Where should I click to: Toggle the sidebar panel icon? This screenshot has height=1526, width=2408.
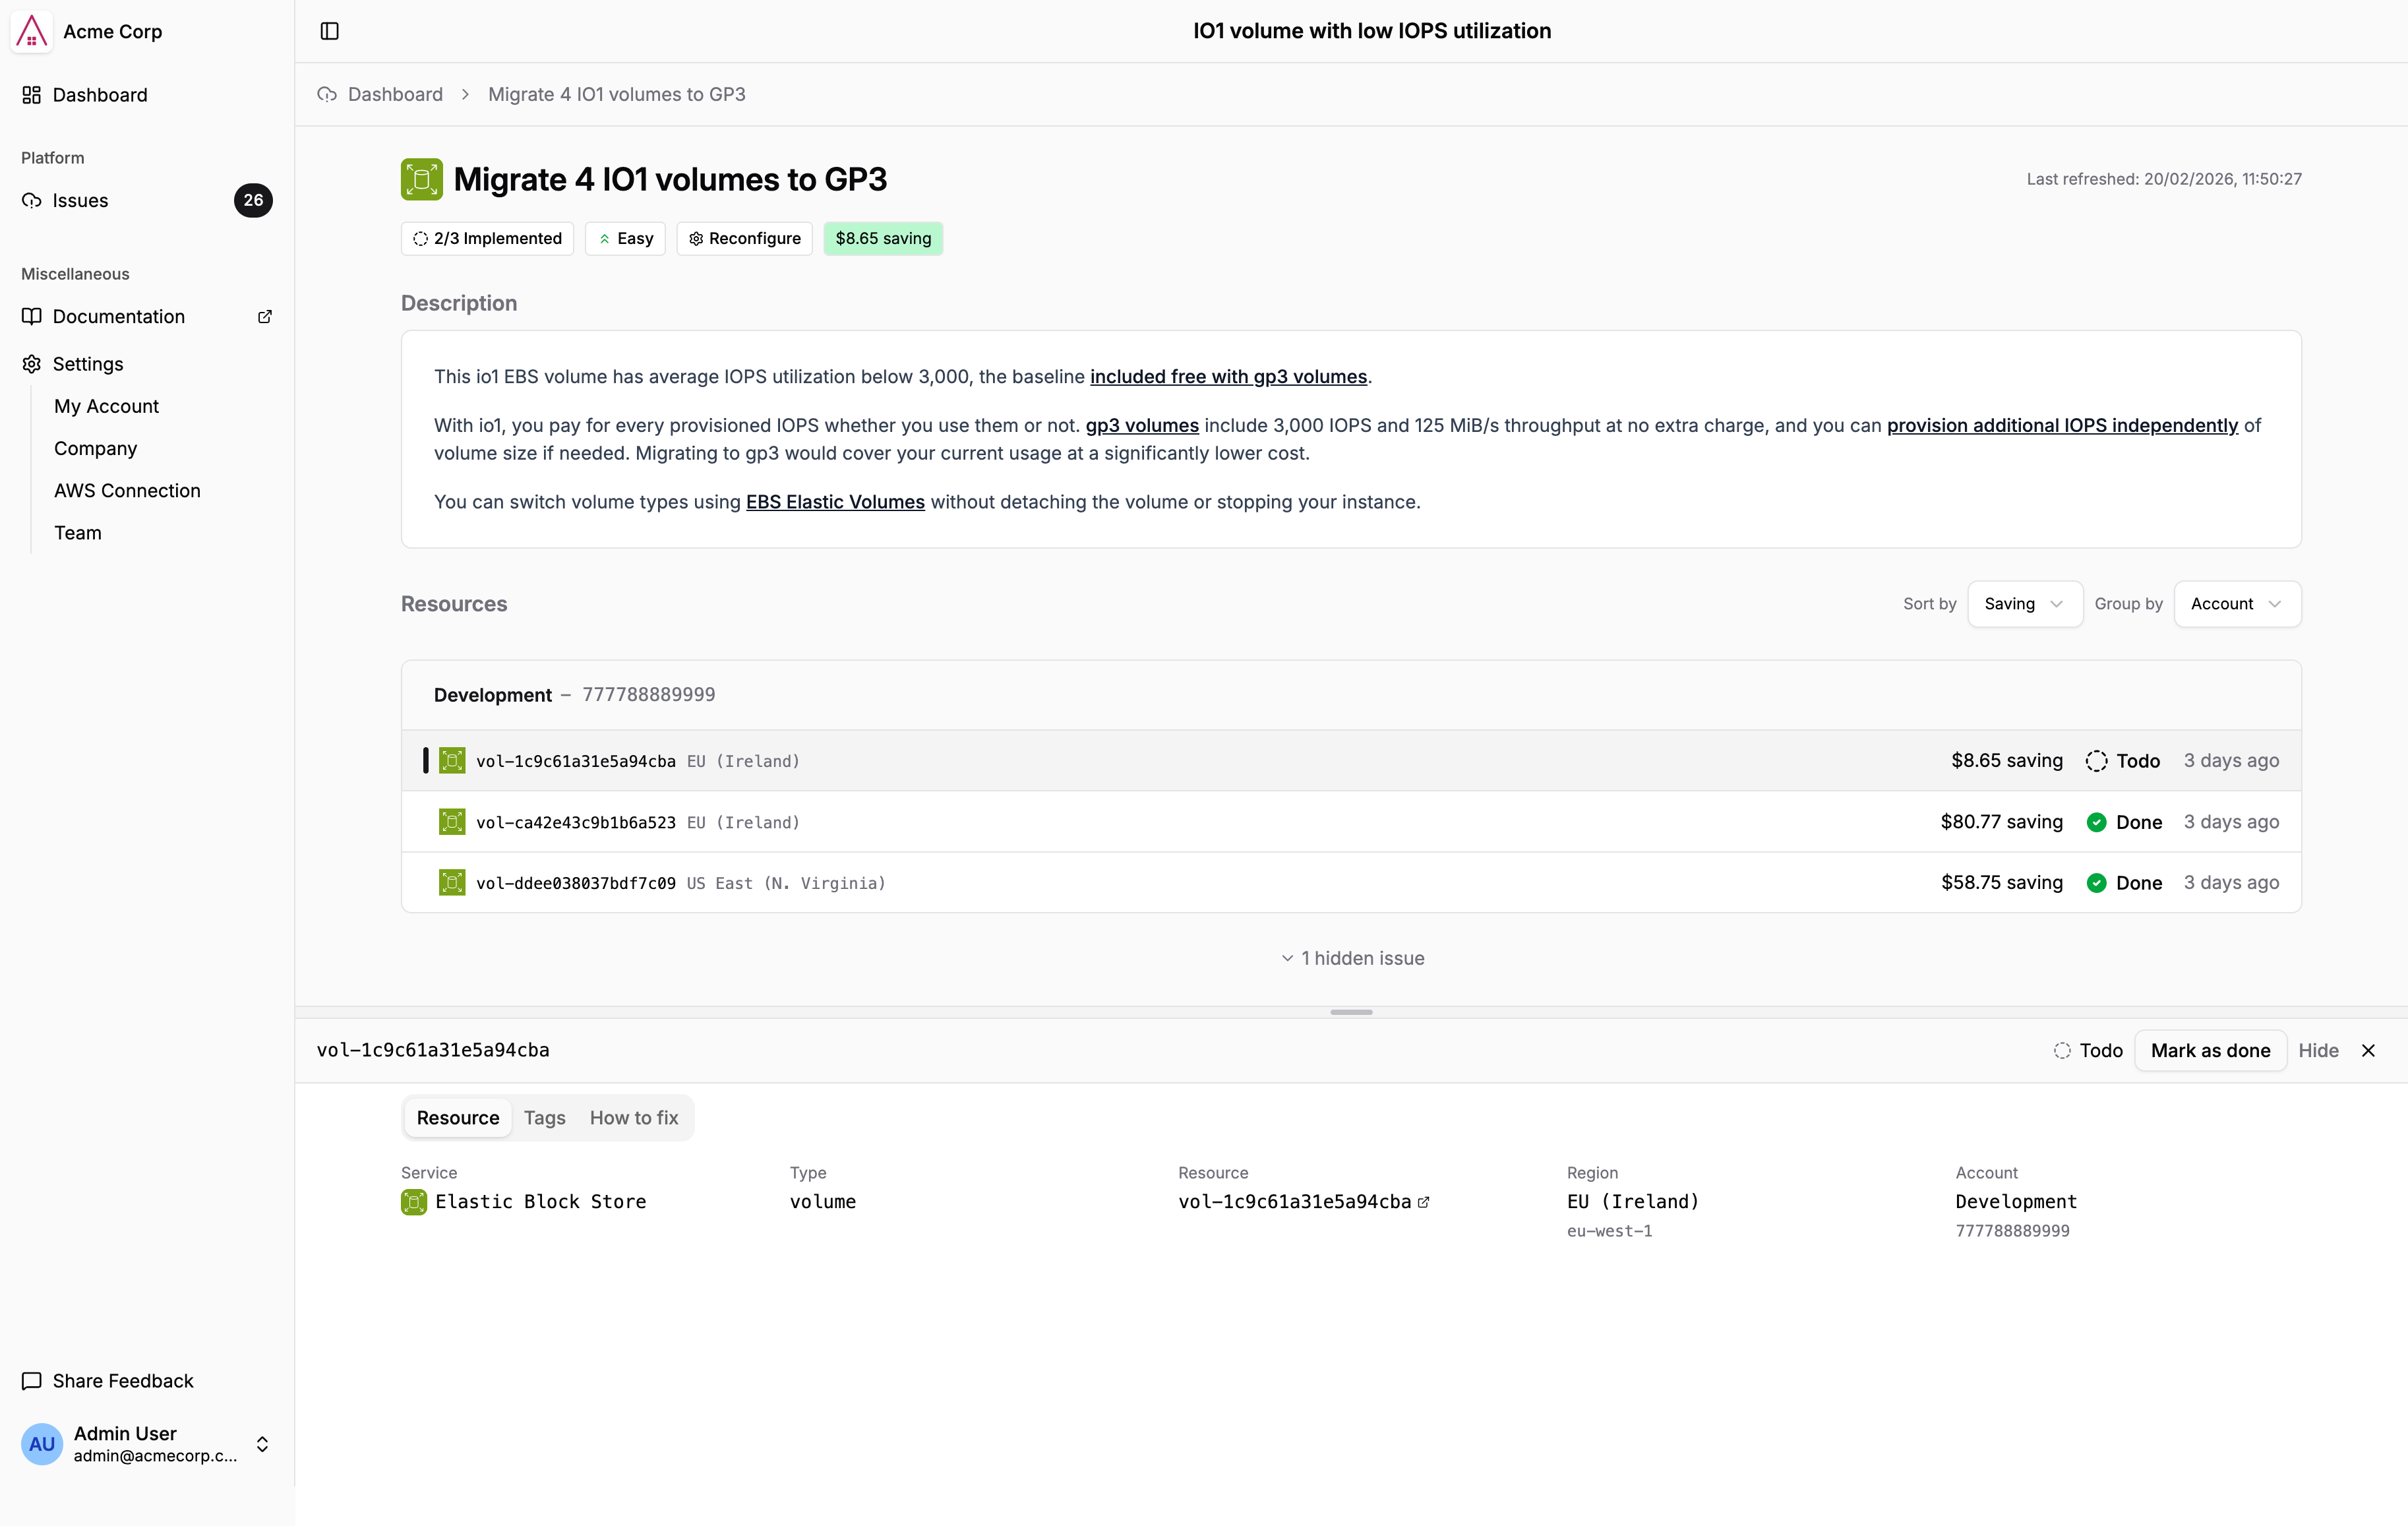[329, 31]
